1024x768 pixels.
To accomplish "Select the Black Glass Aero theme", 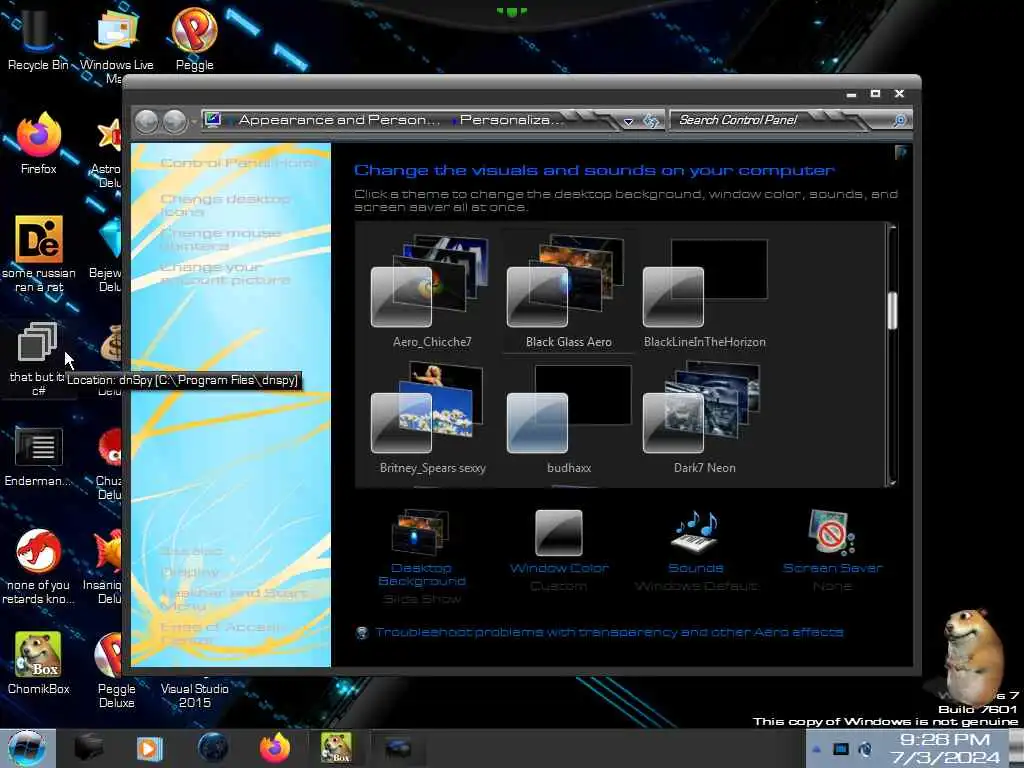I will pyautogui.click(x=568, y=292).
